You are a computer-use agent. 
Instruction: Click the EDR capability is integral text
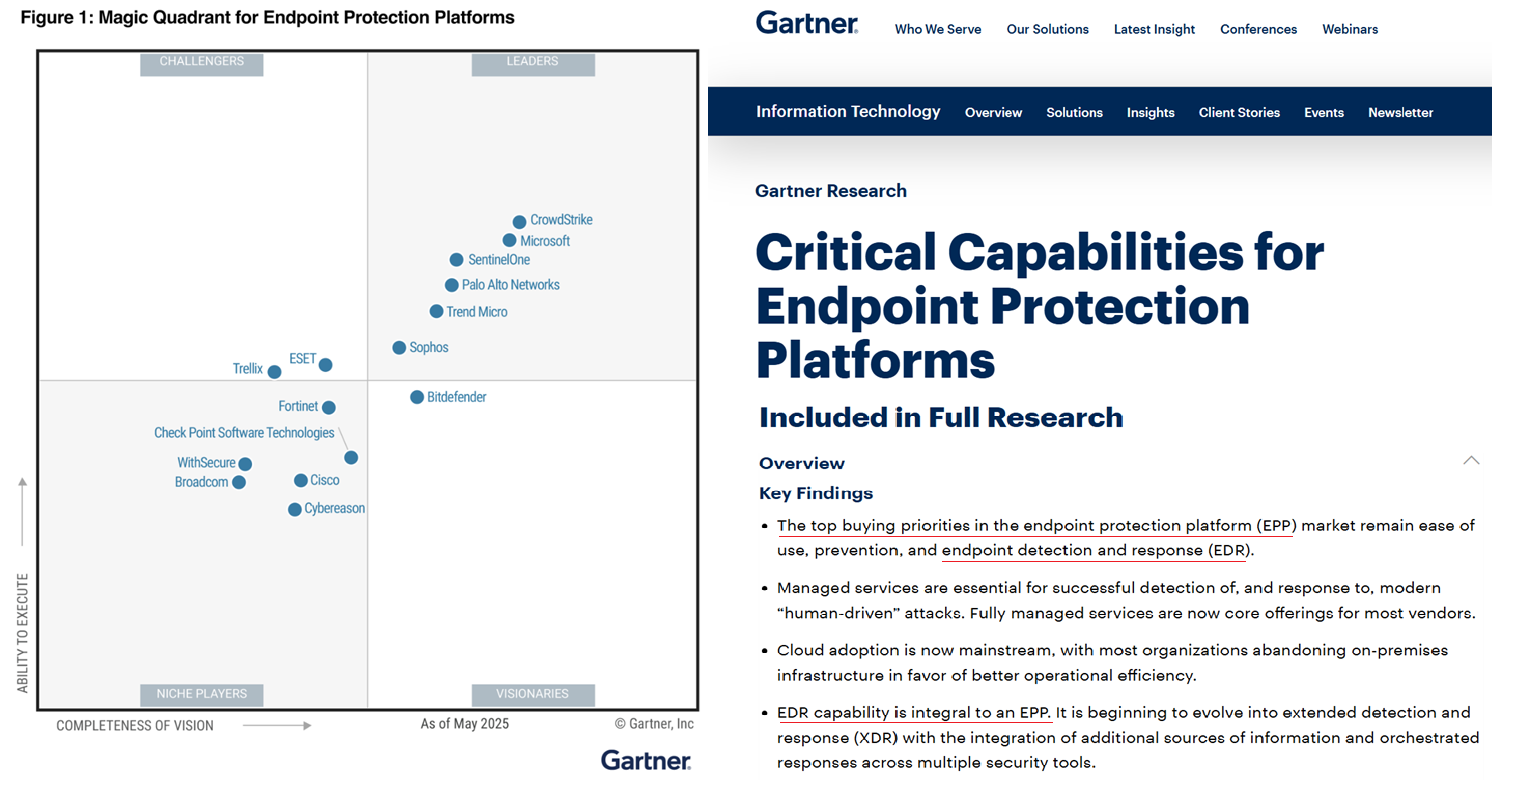coord(914,713)
